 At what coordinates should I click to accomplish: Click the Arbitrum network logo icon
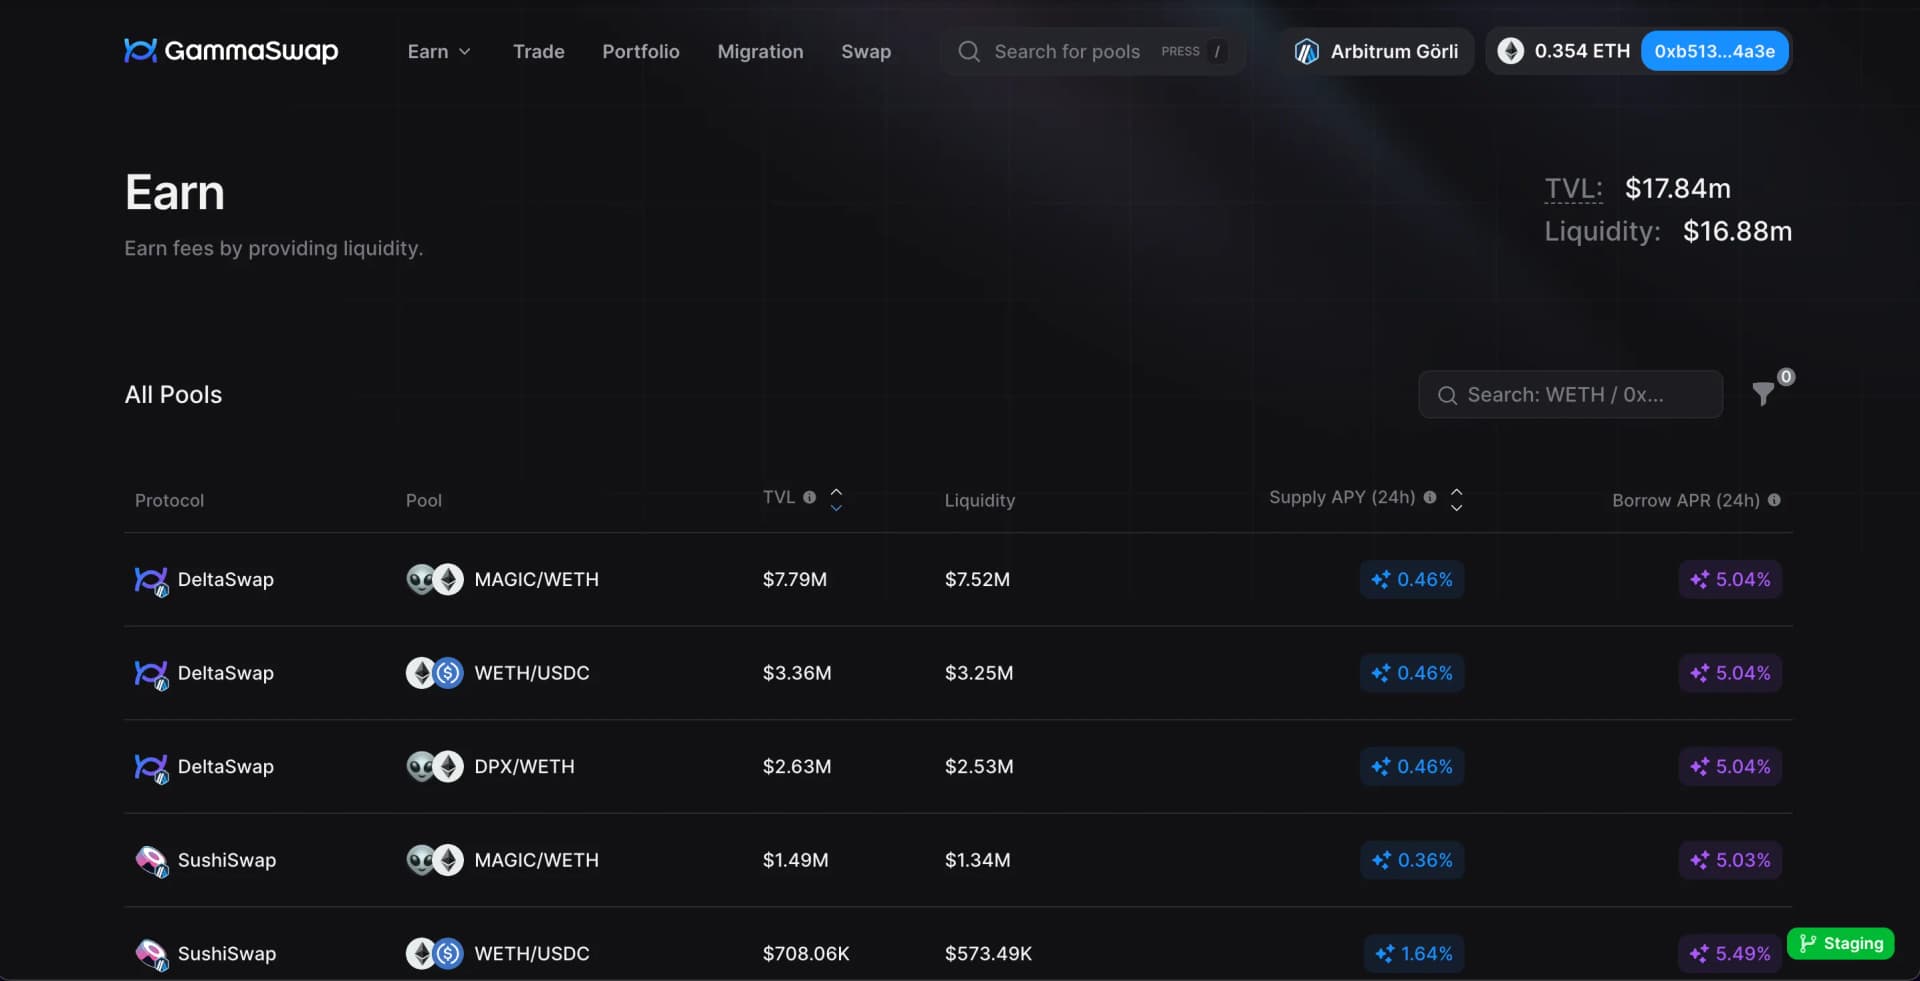coord(1306,51)
